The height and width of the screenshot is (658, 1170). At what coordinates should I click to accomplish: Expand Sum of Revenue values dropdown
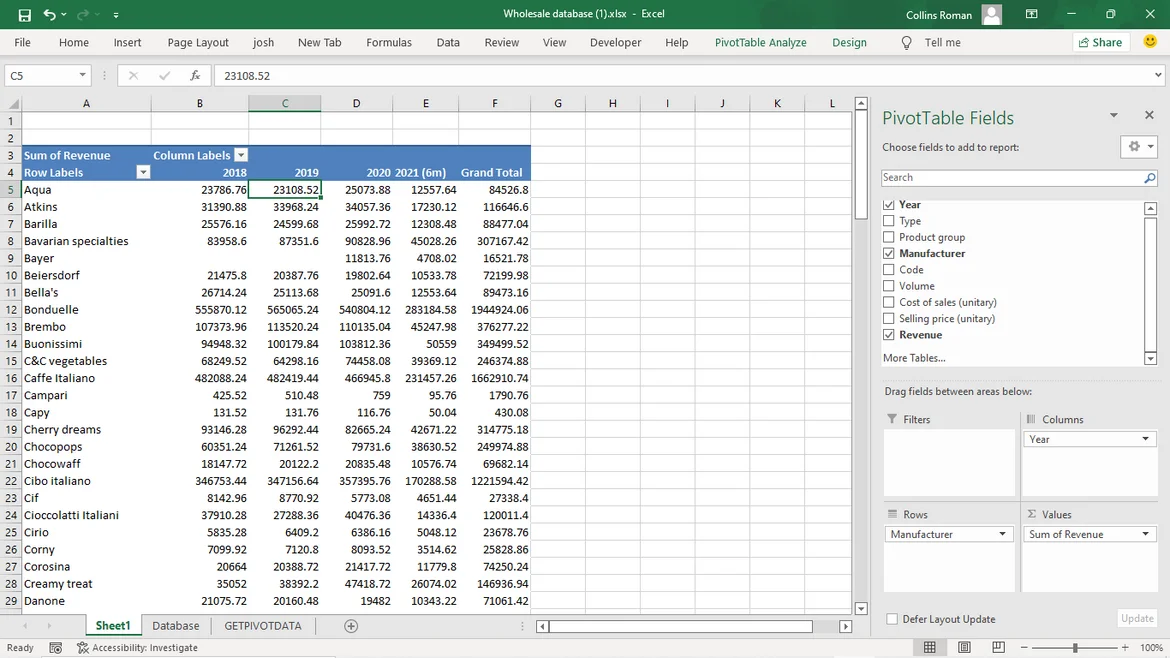1146,534
